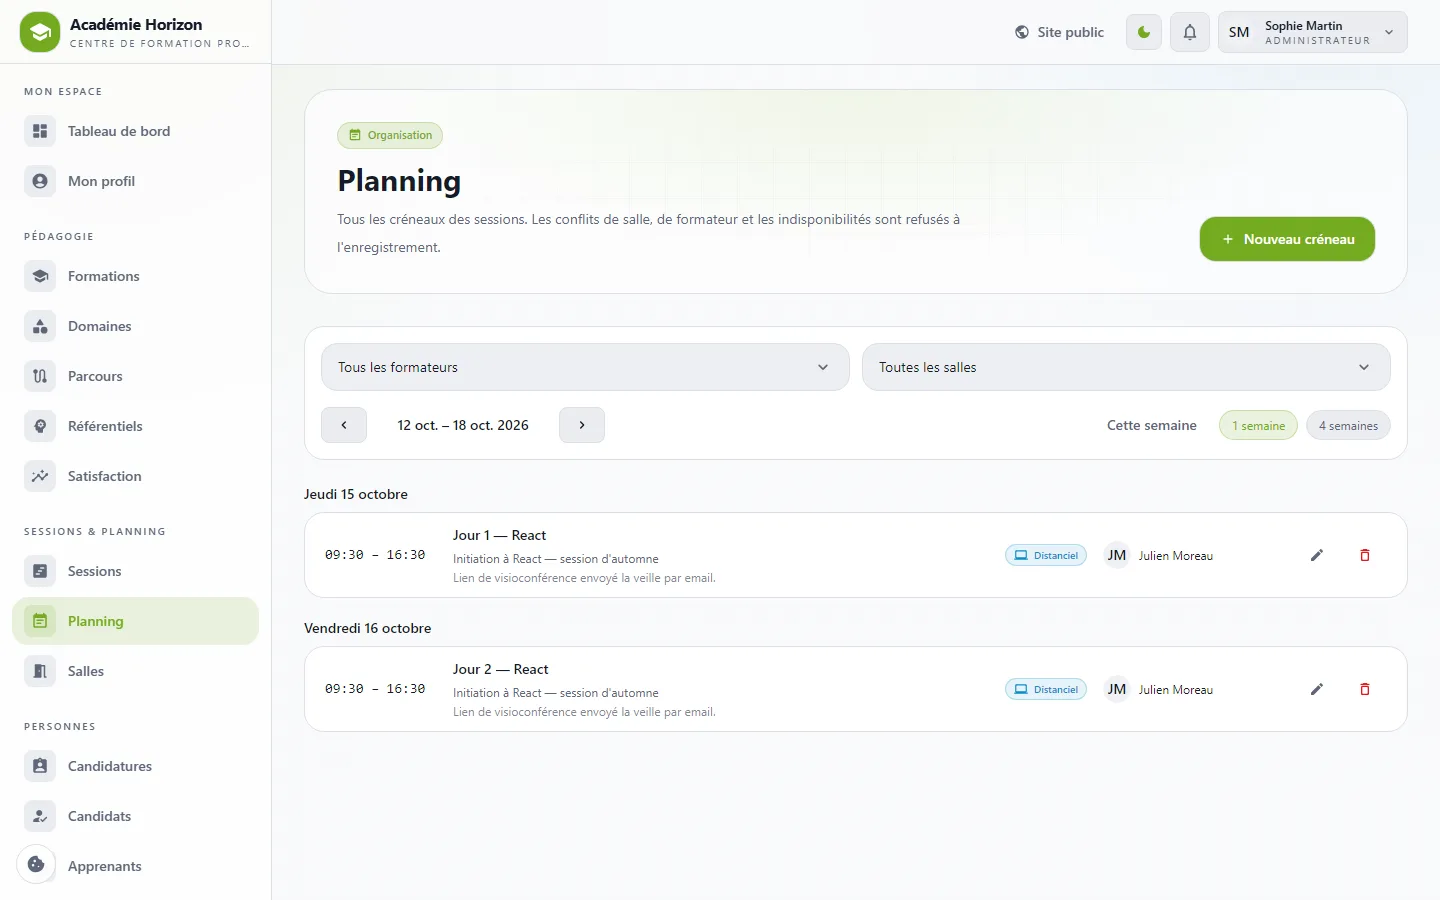Click the date range '12 oct. – 18 oct. 2026'
Image resolution: width=1440 pixels, height=900 pixels.
click(463, 425)
